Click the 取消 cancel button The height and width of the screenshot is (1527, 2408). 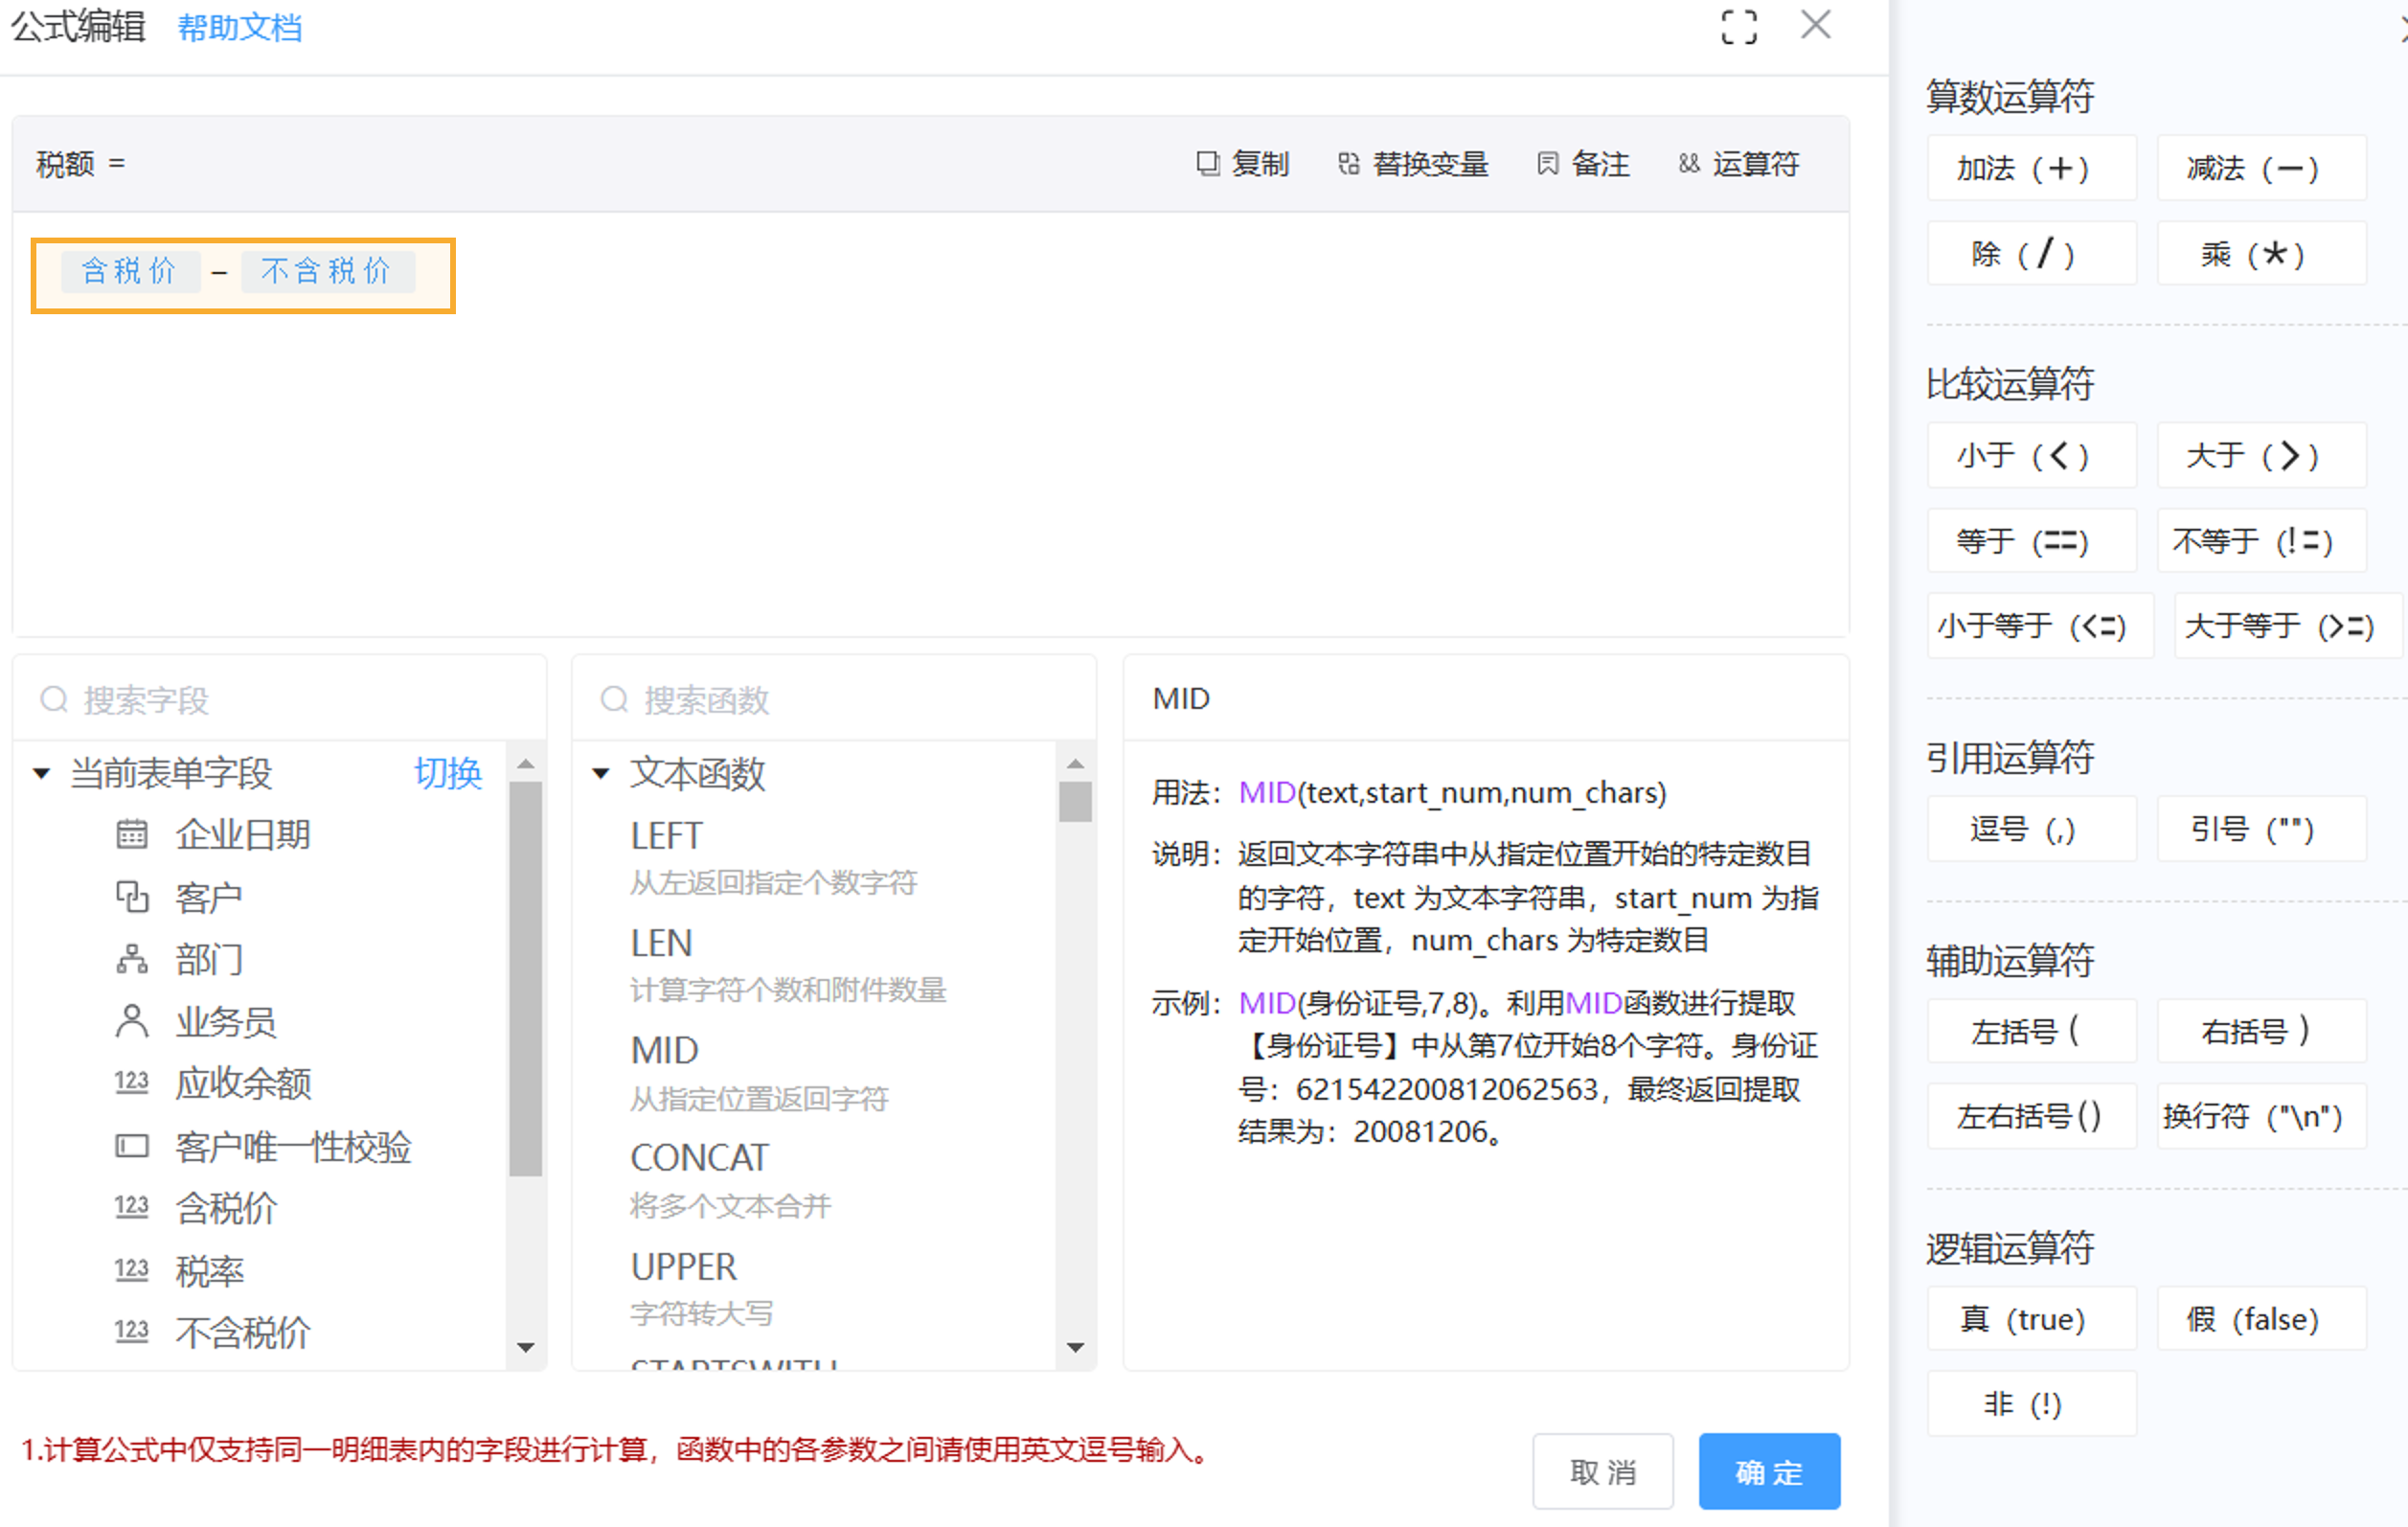coord(1603,1471)
